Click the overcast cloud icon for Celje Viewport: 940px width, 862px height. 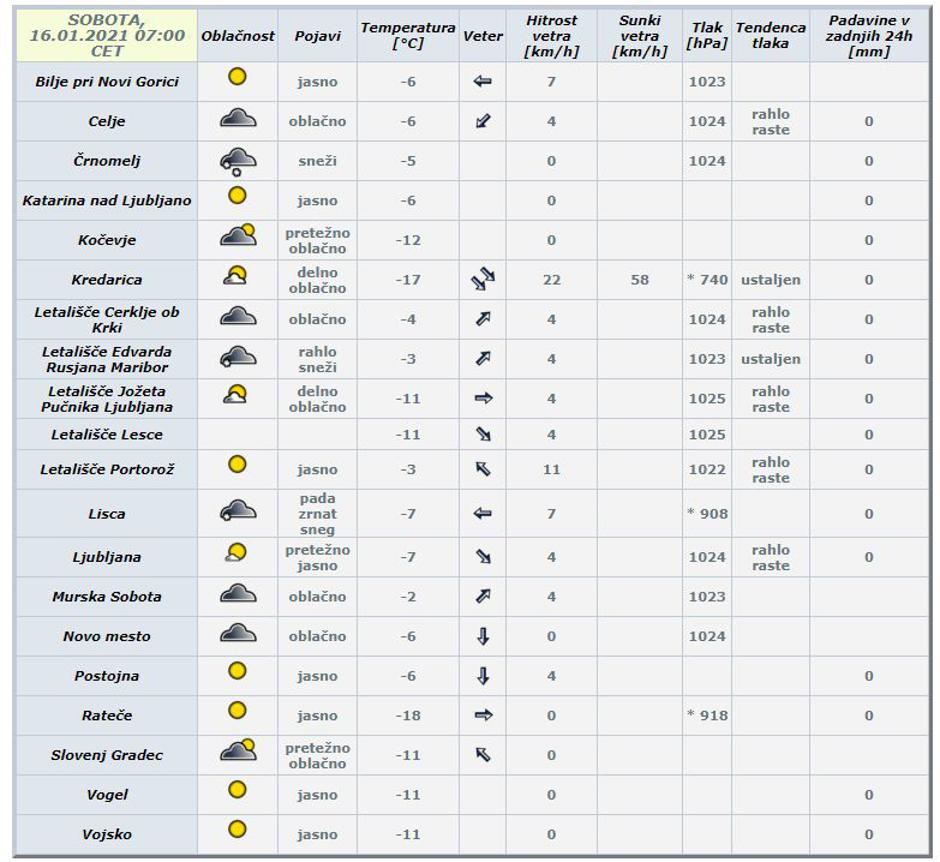(236, 120)
